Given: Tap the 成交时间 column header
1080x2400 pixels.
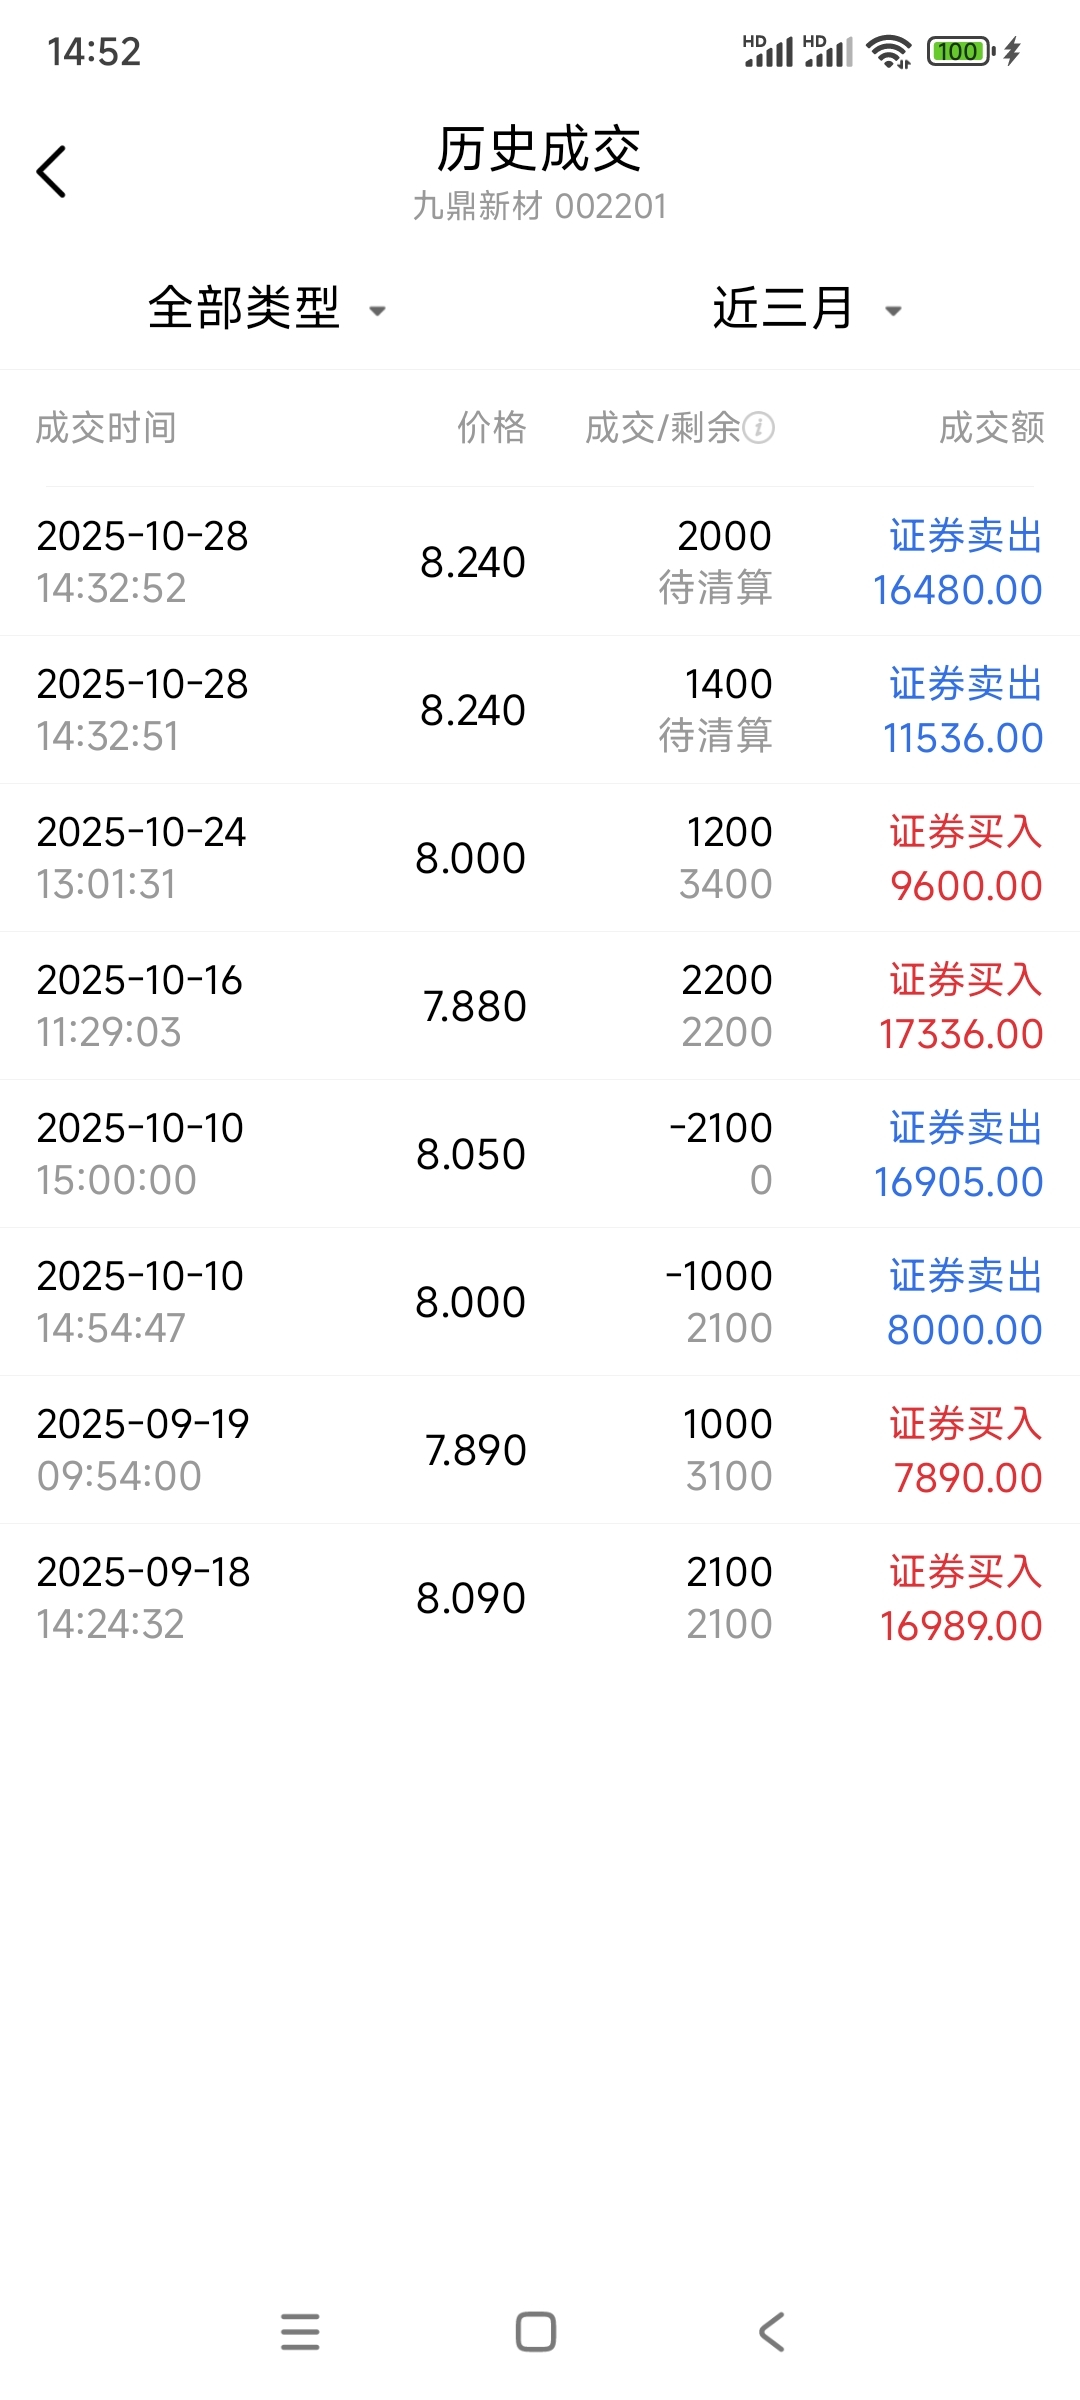Looking at the screenshot, I should [106, 428].
